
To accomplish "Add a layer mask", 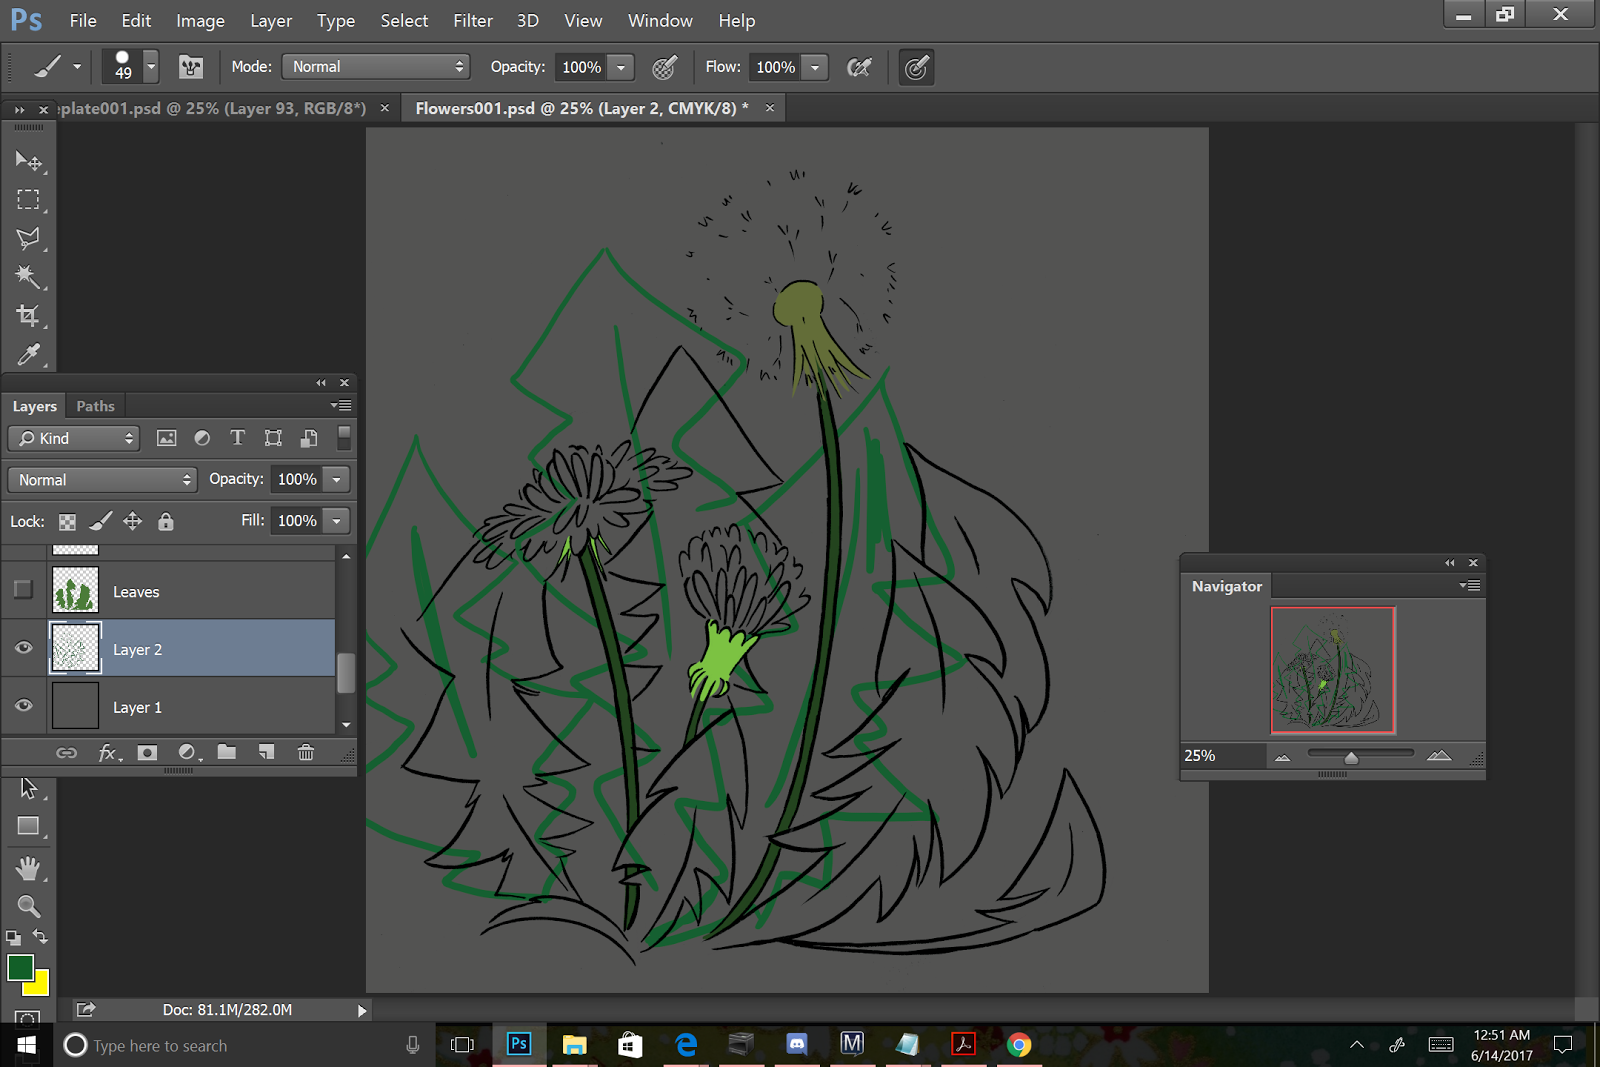I will (x=147, y=752).
